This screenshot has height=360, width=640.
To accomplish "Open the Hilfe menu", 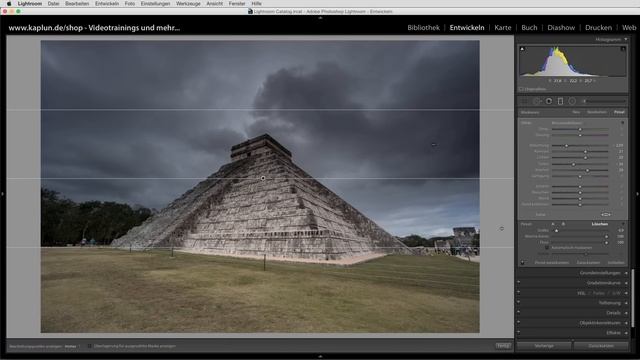I will [256, 4].
